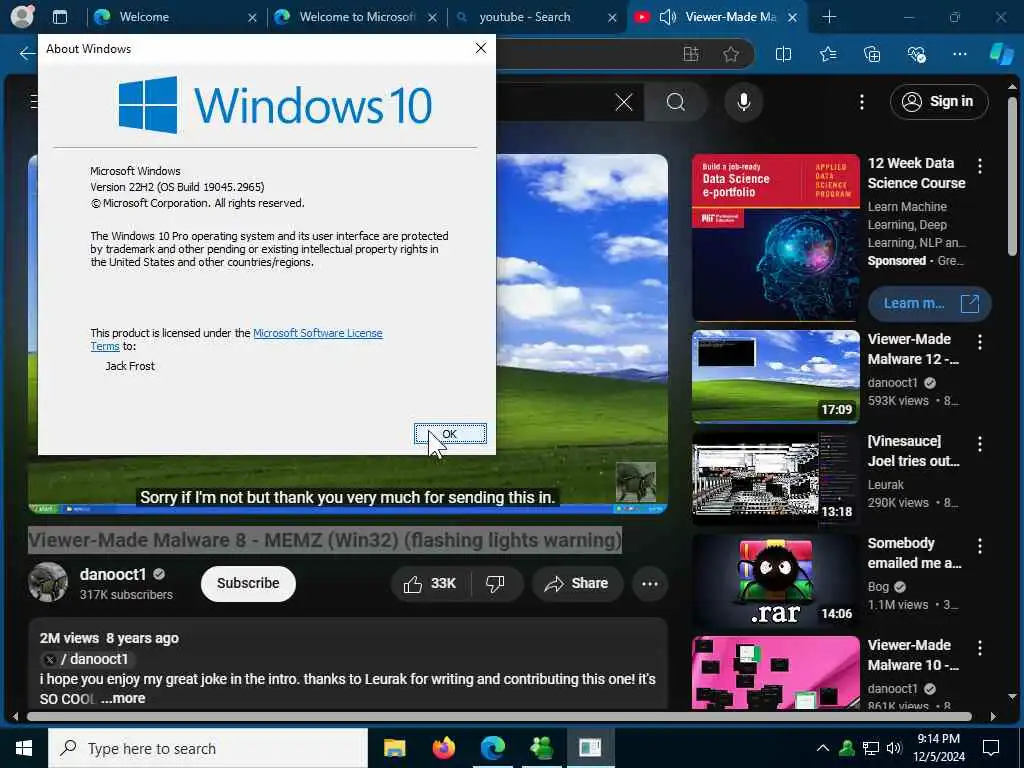1024x768 pixels.
Task: Click OK in About Windows dialog
Action: coord(450,434)
